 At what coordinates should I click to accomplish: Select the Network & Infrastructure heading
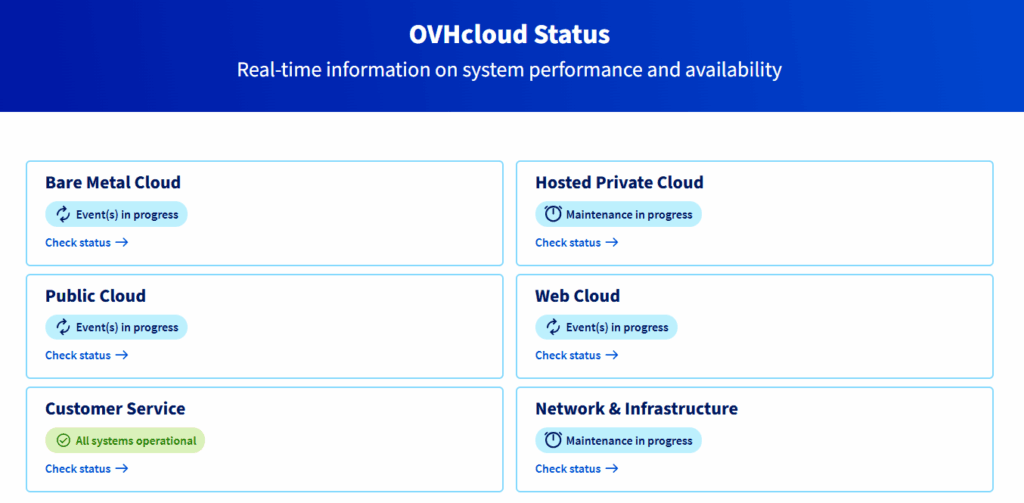tap(637, 409)
